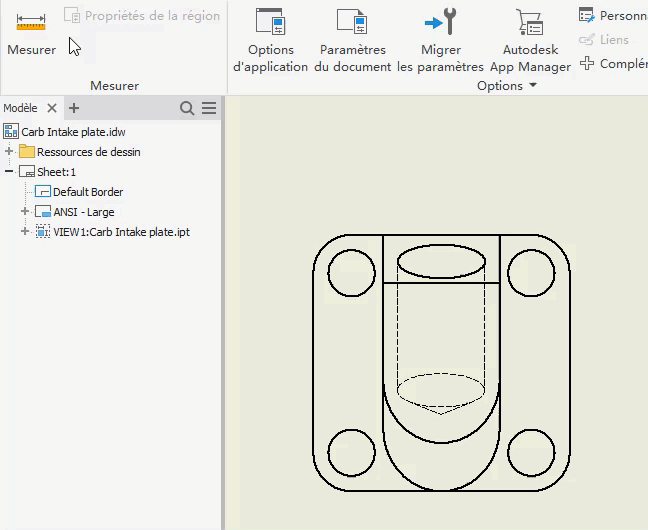Click the Compléments add-ins plus icon

click(587, 63)
